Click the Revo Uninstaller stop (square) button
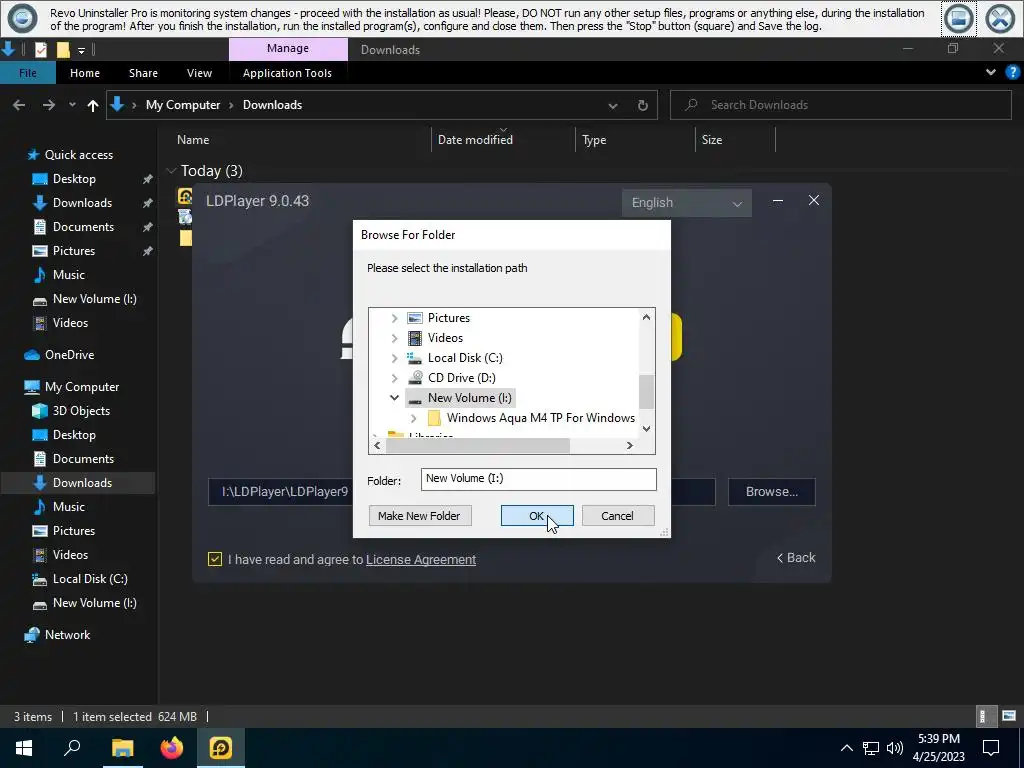This screenshot has height=768, width=1024. (959, 18)
